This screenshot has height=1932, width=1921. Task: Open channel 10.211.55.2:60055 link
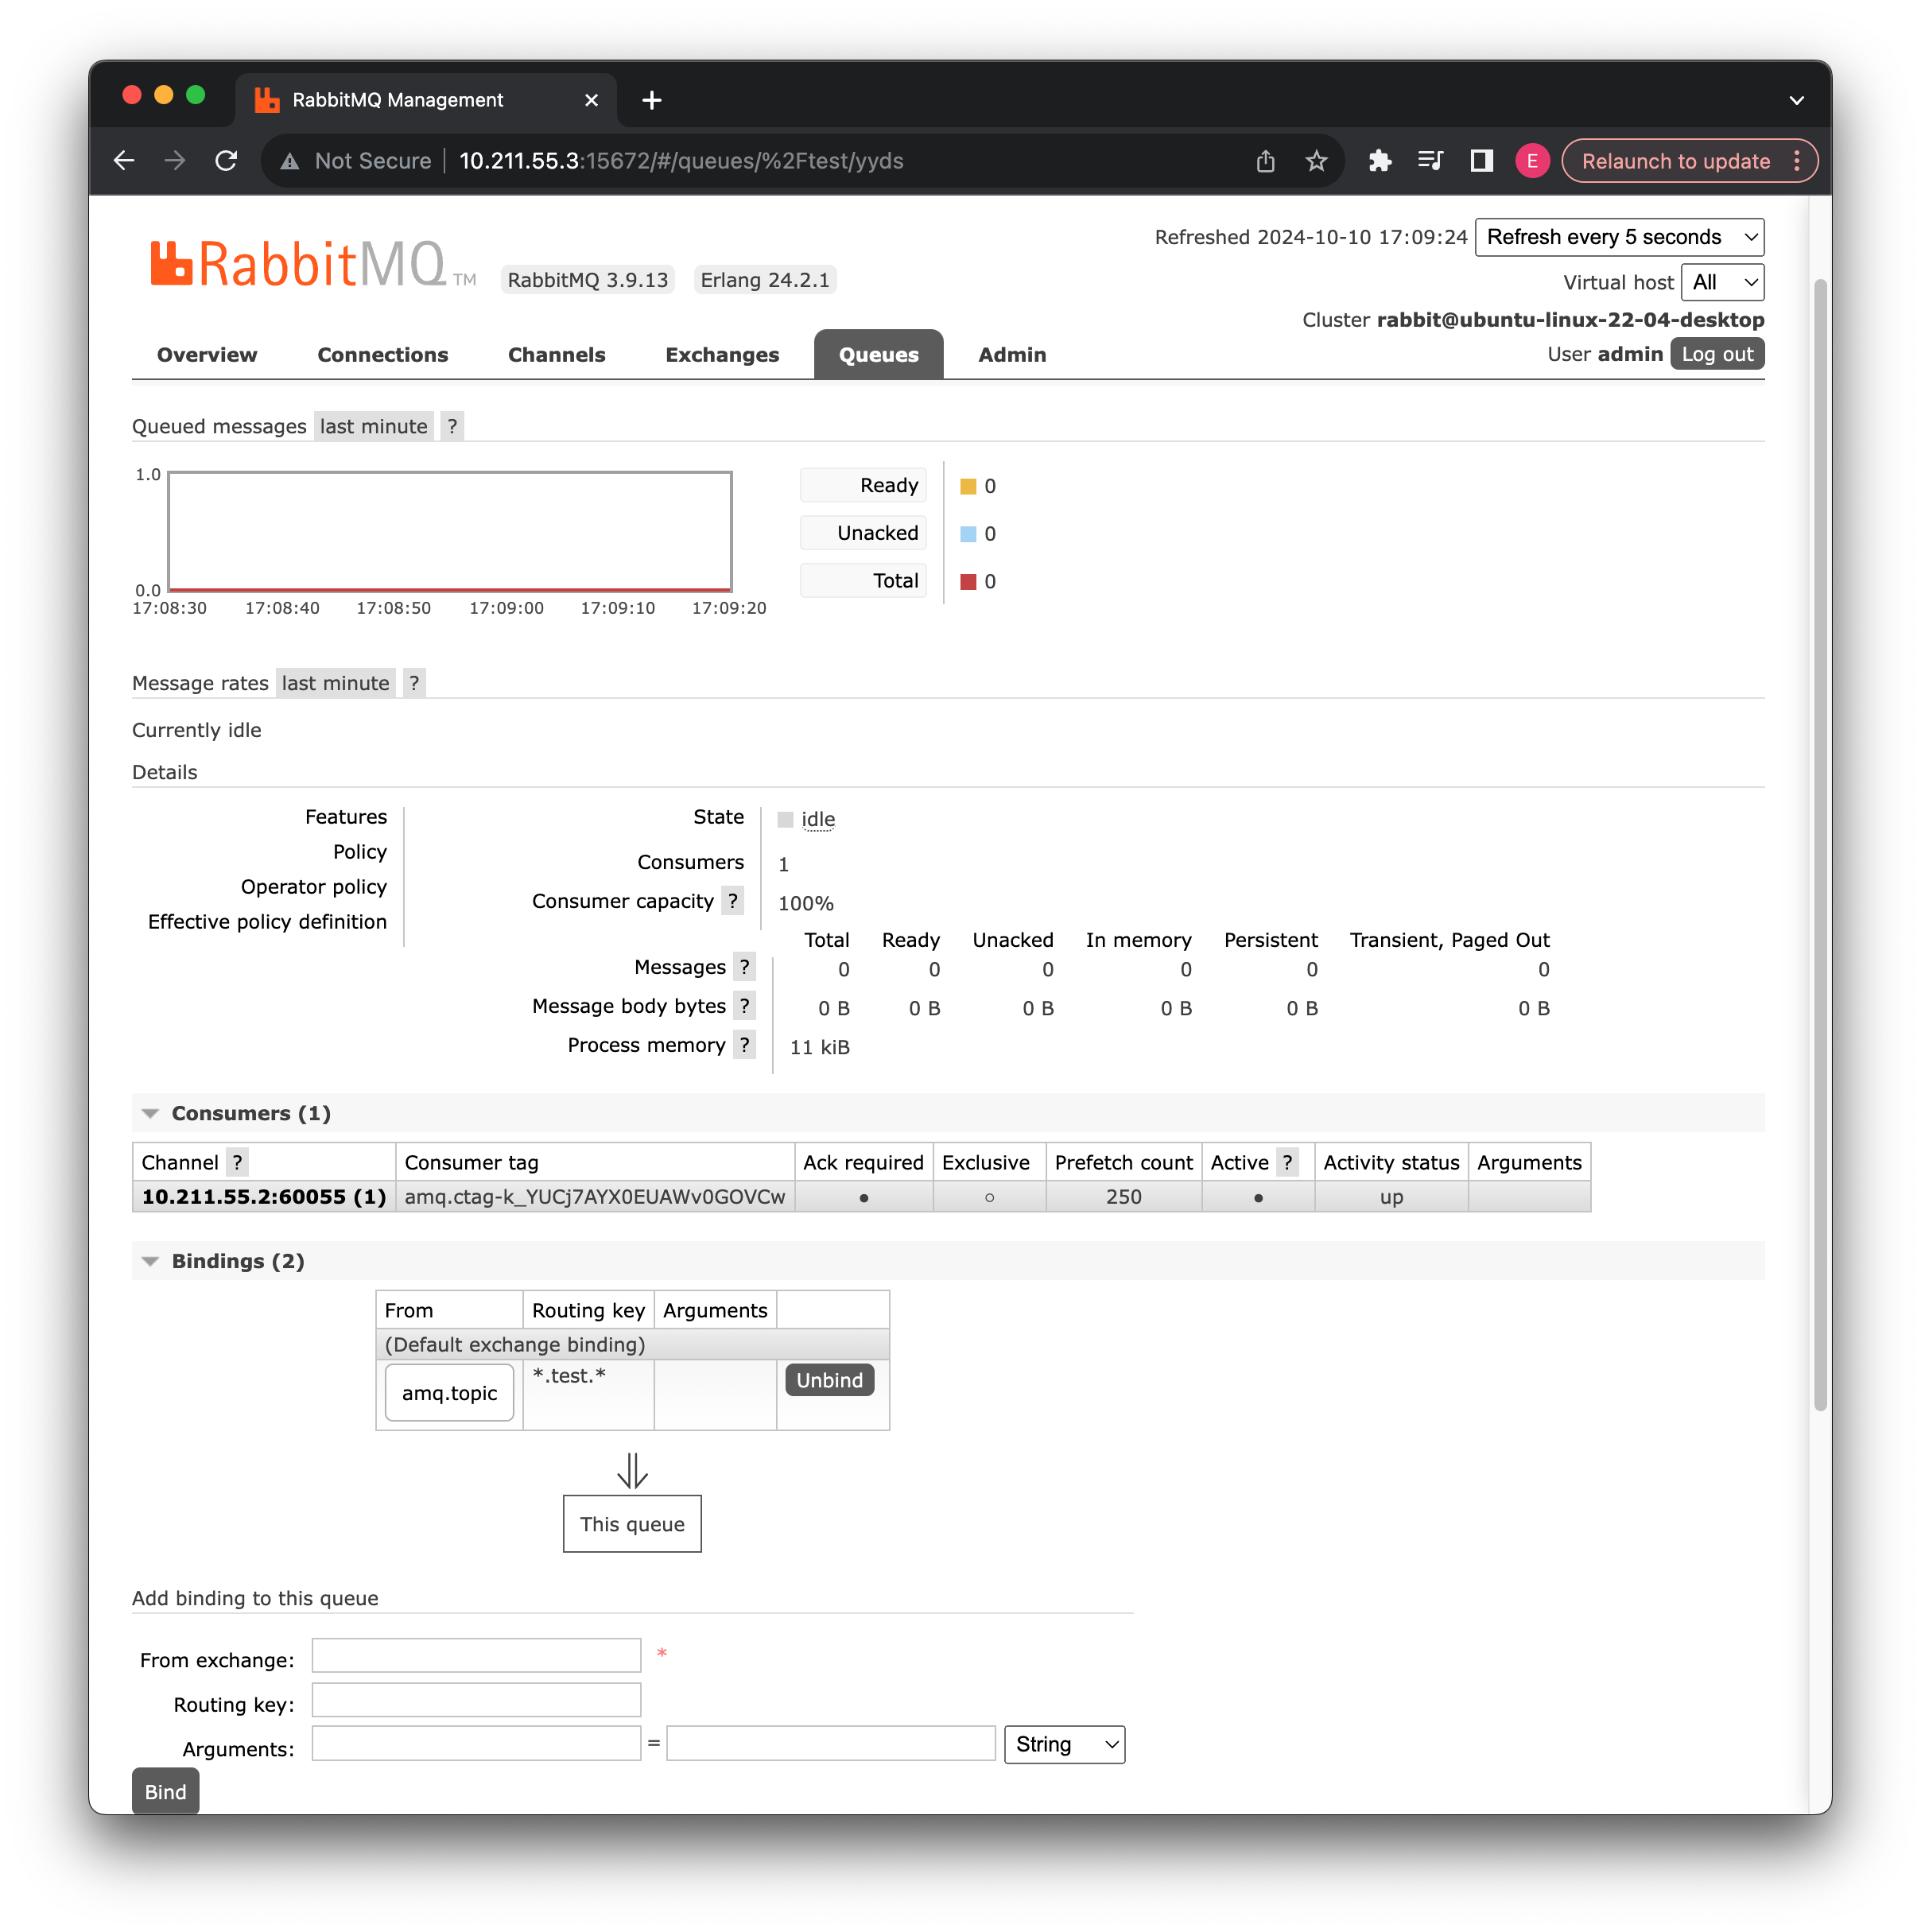(263, 1197)
